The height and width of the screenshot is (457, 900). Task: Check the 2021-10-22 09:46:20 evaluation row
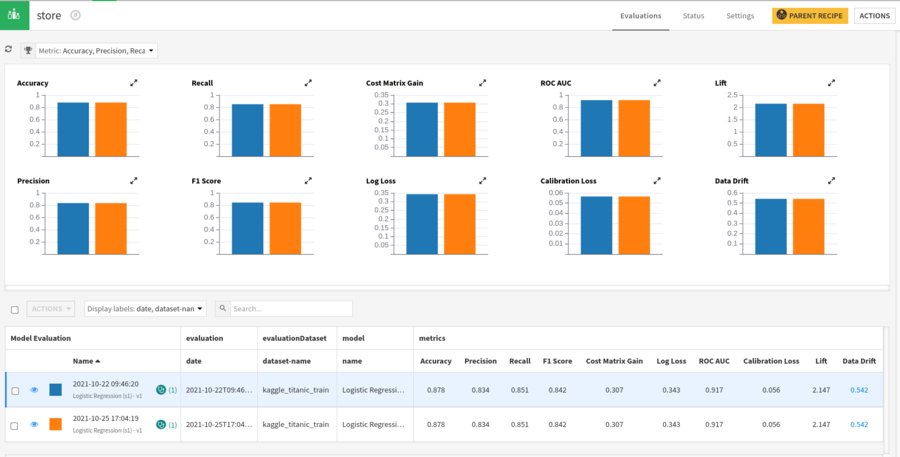pos(15,391)
